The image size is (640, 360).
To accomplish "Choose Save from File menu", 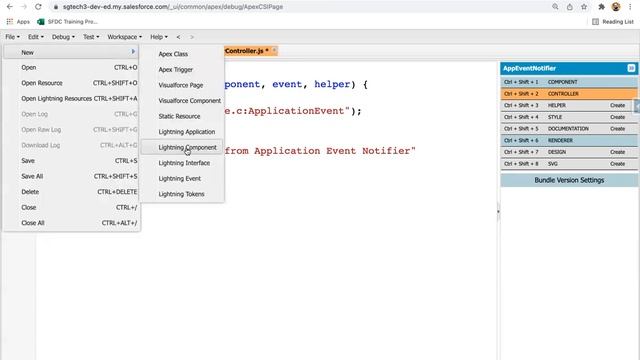I will tap(71, 161).
